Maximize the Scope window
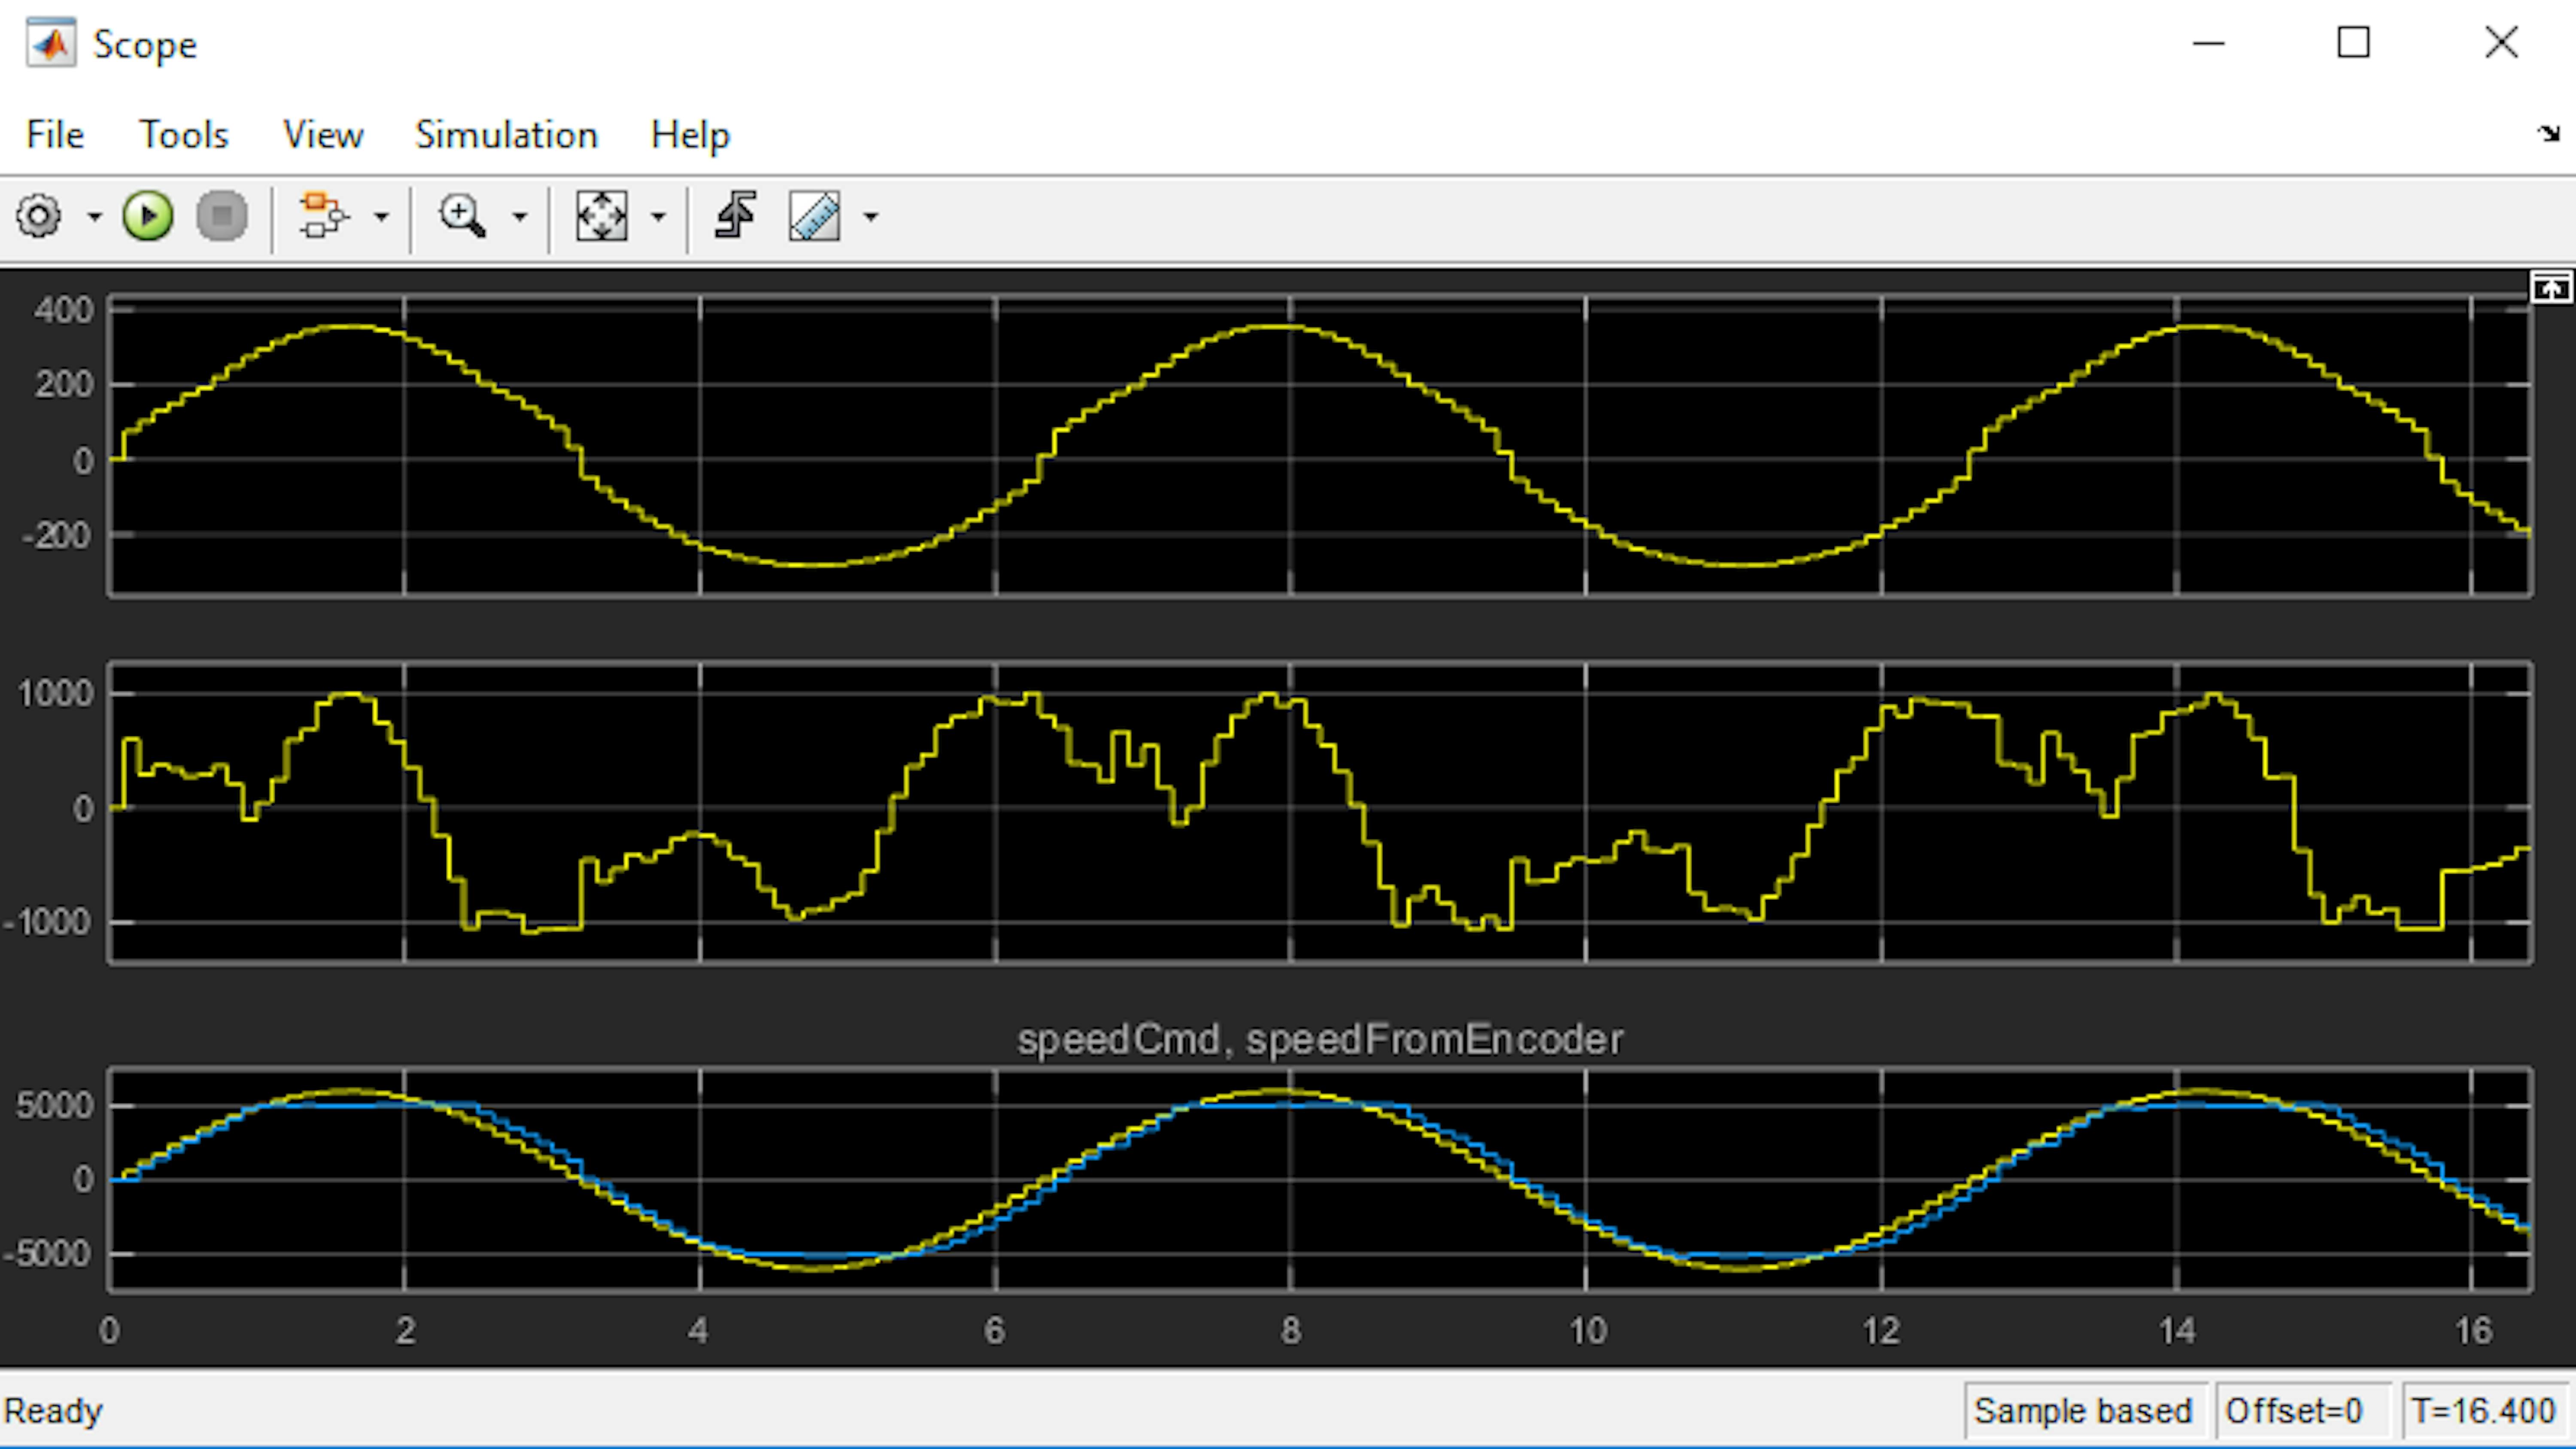The width and height of the screenshot is (2576, 1449). pos(2353,43)
